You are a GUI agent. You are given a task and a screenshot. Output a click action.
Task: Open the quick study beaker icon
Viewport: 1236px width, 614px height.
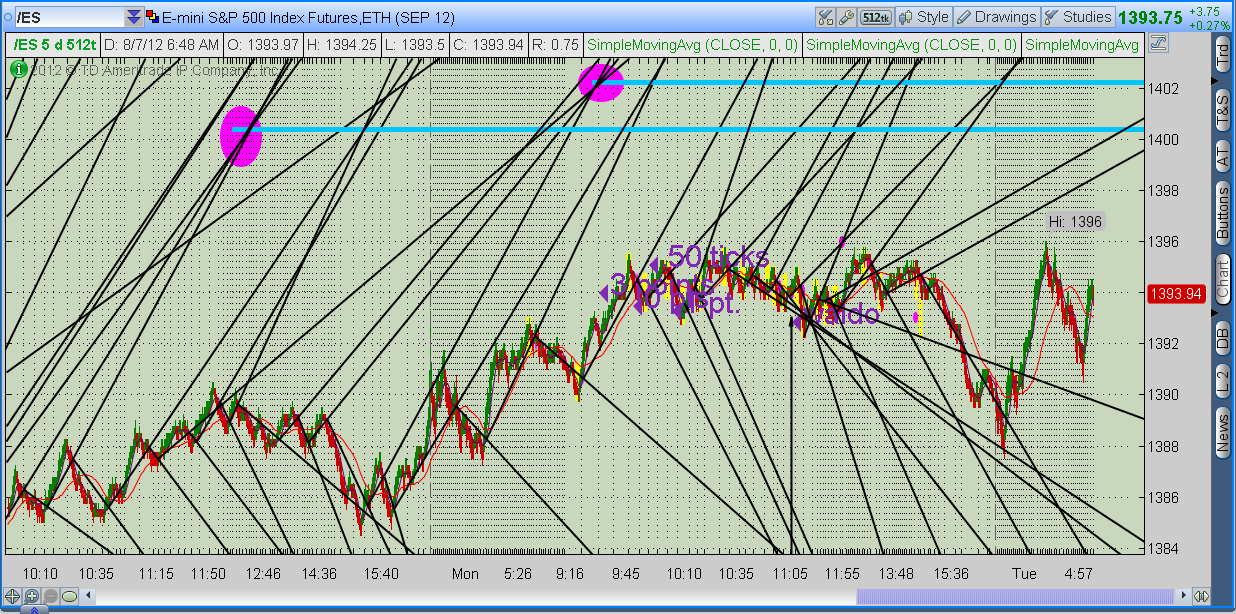click(825, 17)
